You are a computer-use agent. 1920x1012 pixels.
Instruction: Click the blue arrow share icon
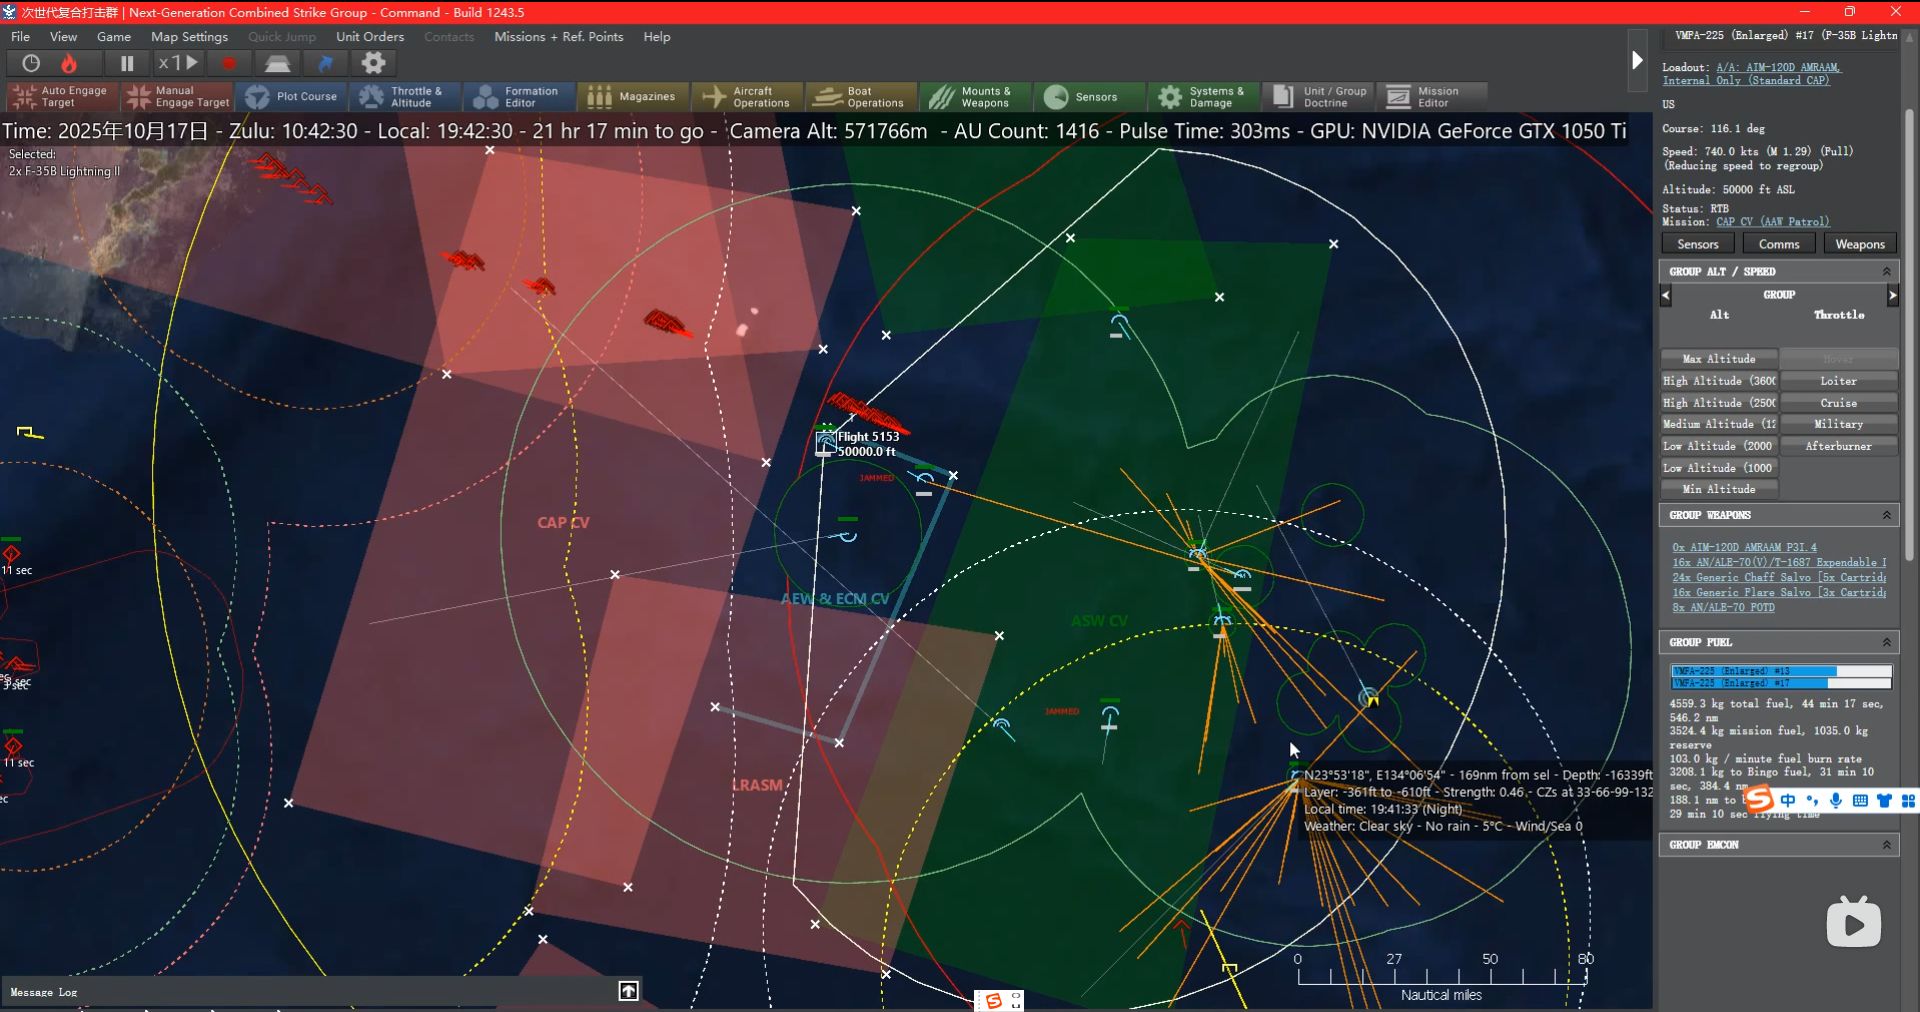pos(326,63)
